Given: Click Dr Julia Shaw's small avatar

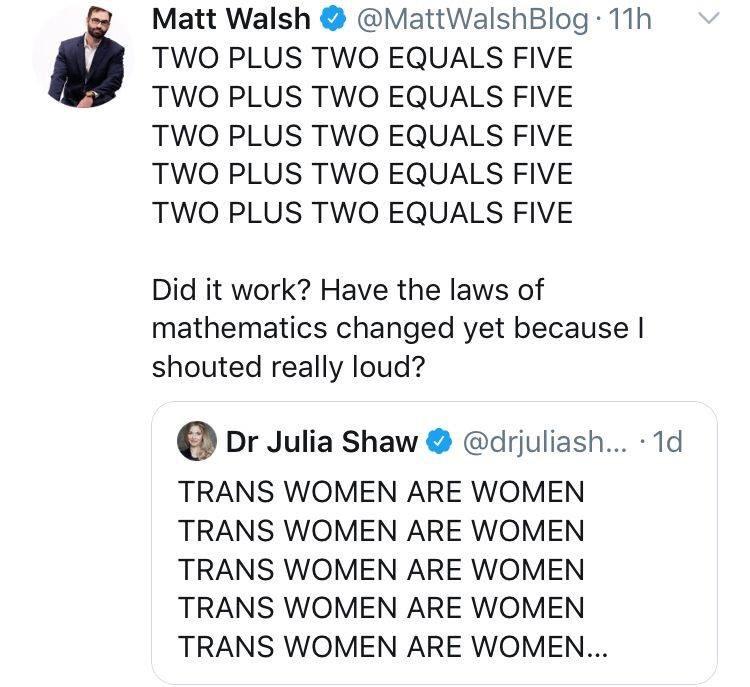Looking at the screenshot, I should [197, 441].
